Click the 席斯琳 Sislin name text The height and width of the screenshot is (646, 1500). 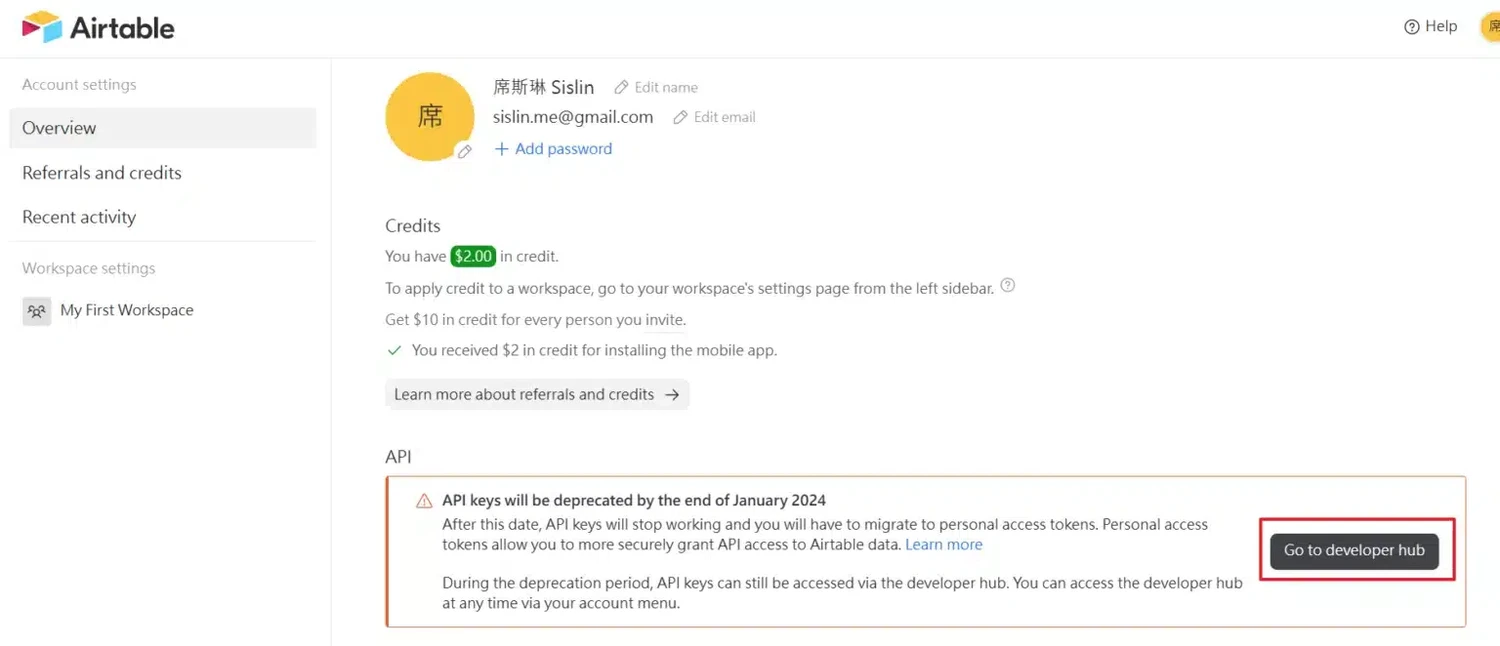[544, 87]
